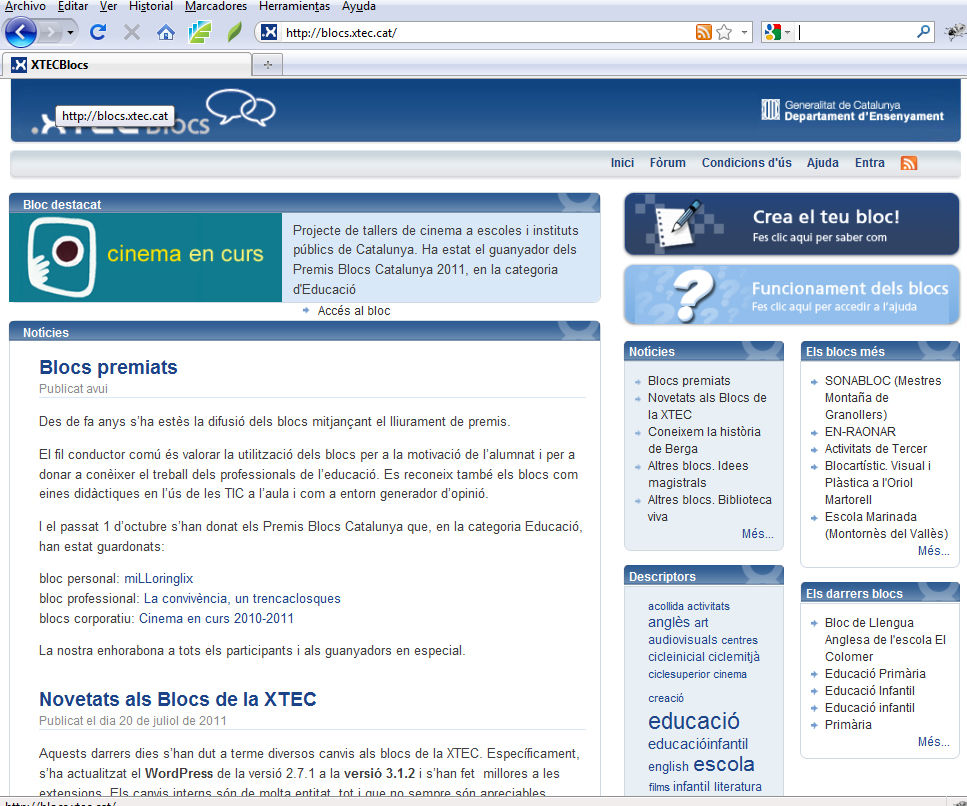Viewport: 967px width, 806px height.
Task: Click the 'Crea el teu bloc!' banner
Action: tap(791, 225)
